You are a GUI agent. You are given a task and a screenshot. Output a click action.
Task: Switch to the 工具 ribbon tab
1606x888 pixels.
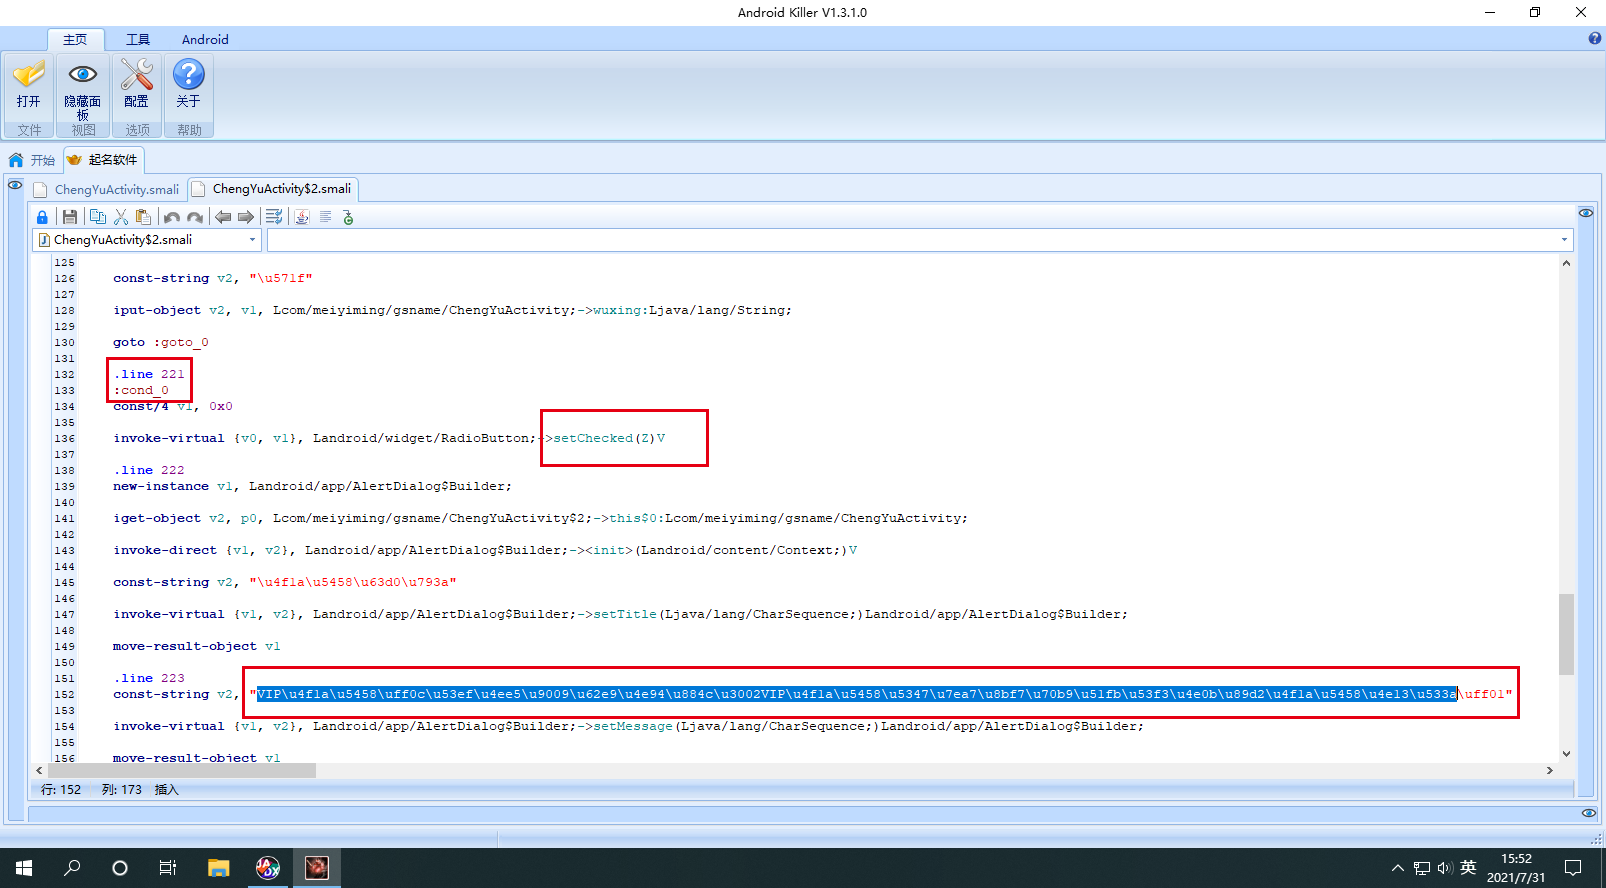click(x=138, y=39)
